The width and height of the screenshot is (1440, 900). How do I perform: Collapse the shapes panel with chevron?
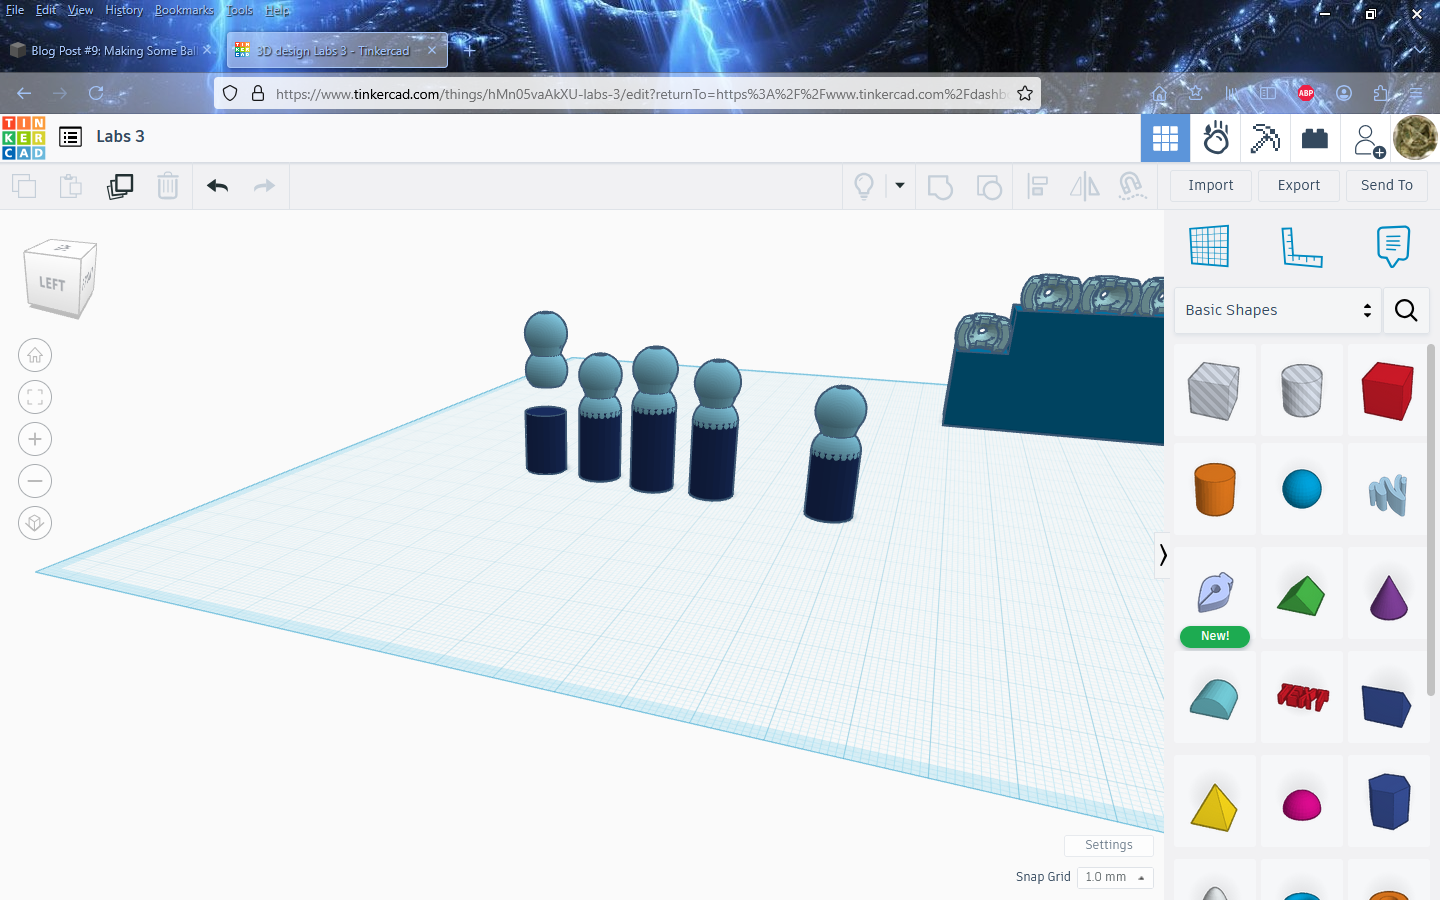(1162, 554)
